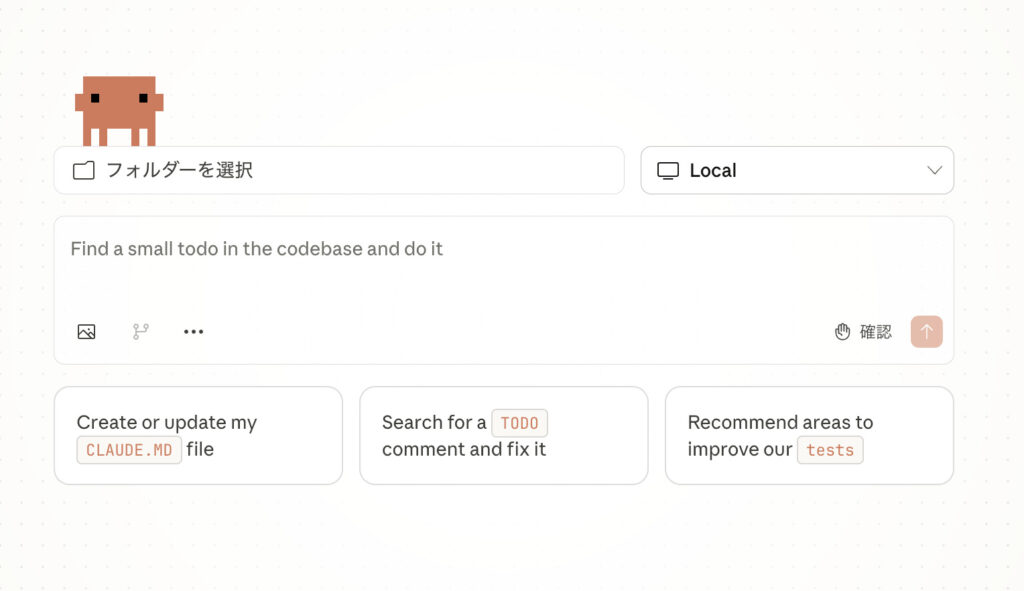The height and width of the screenshot is (591, 1024).
Task: Click the git branch icon
Action: [x=141, y=332]
